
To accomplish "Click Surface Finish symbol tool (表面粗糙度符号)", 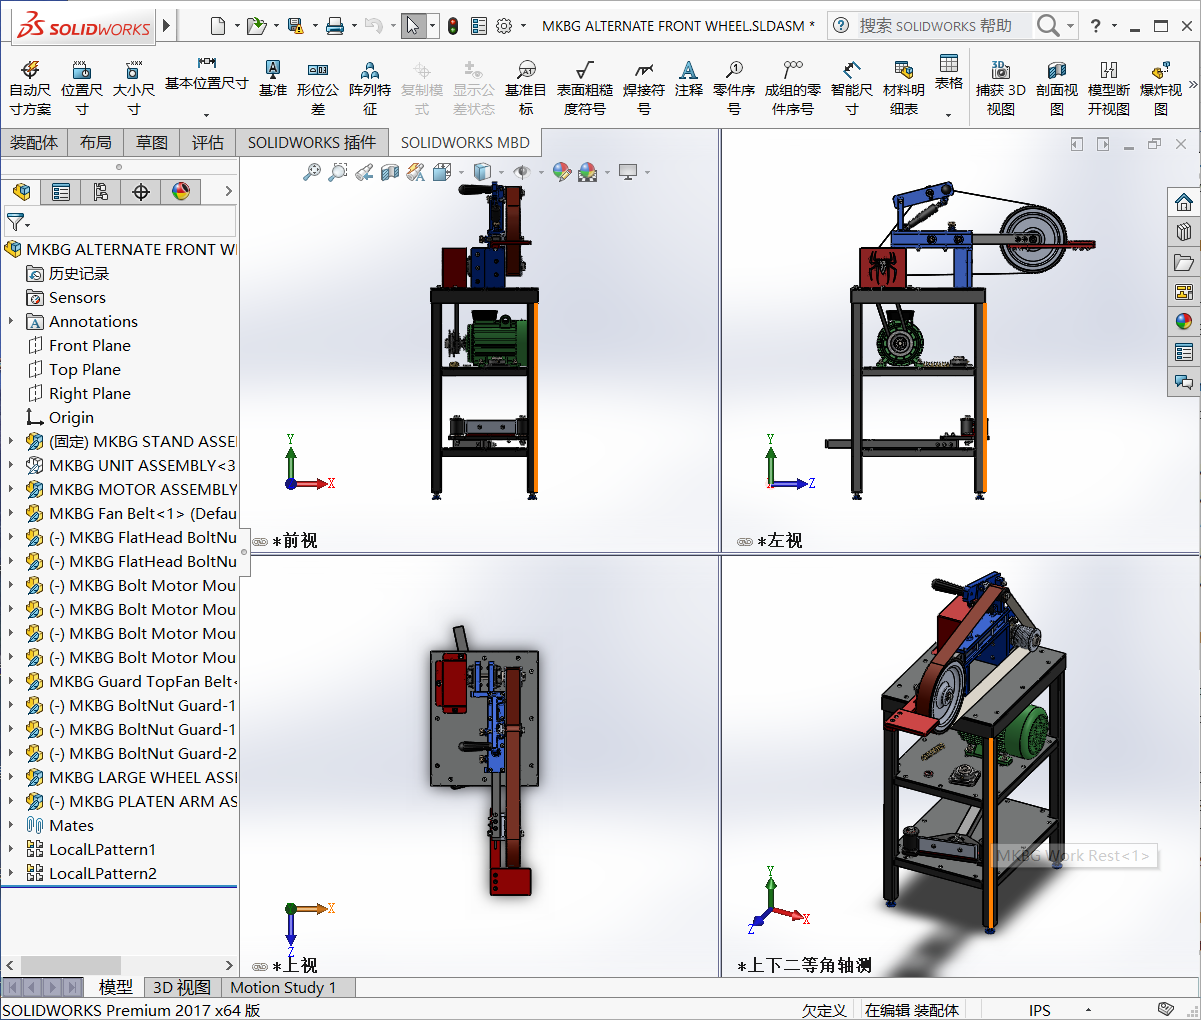I will click(x=585, y=87).
